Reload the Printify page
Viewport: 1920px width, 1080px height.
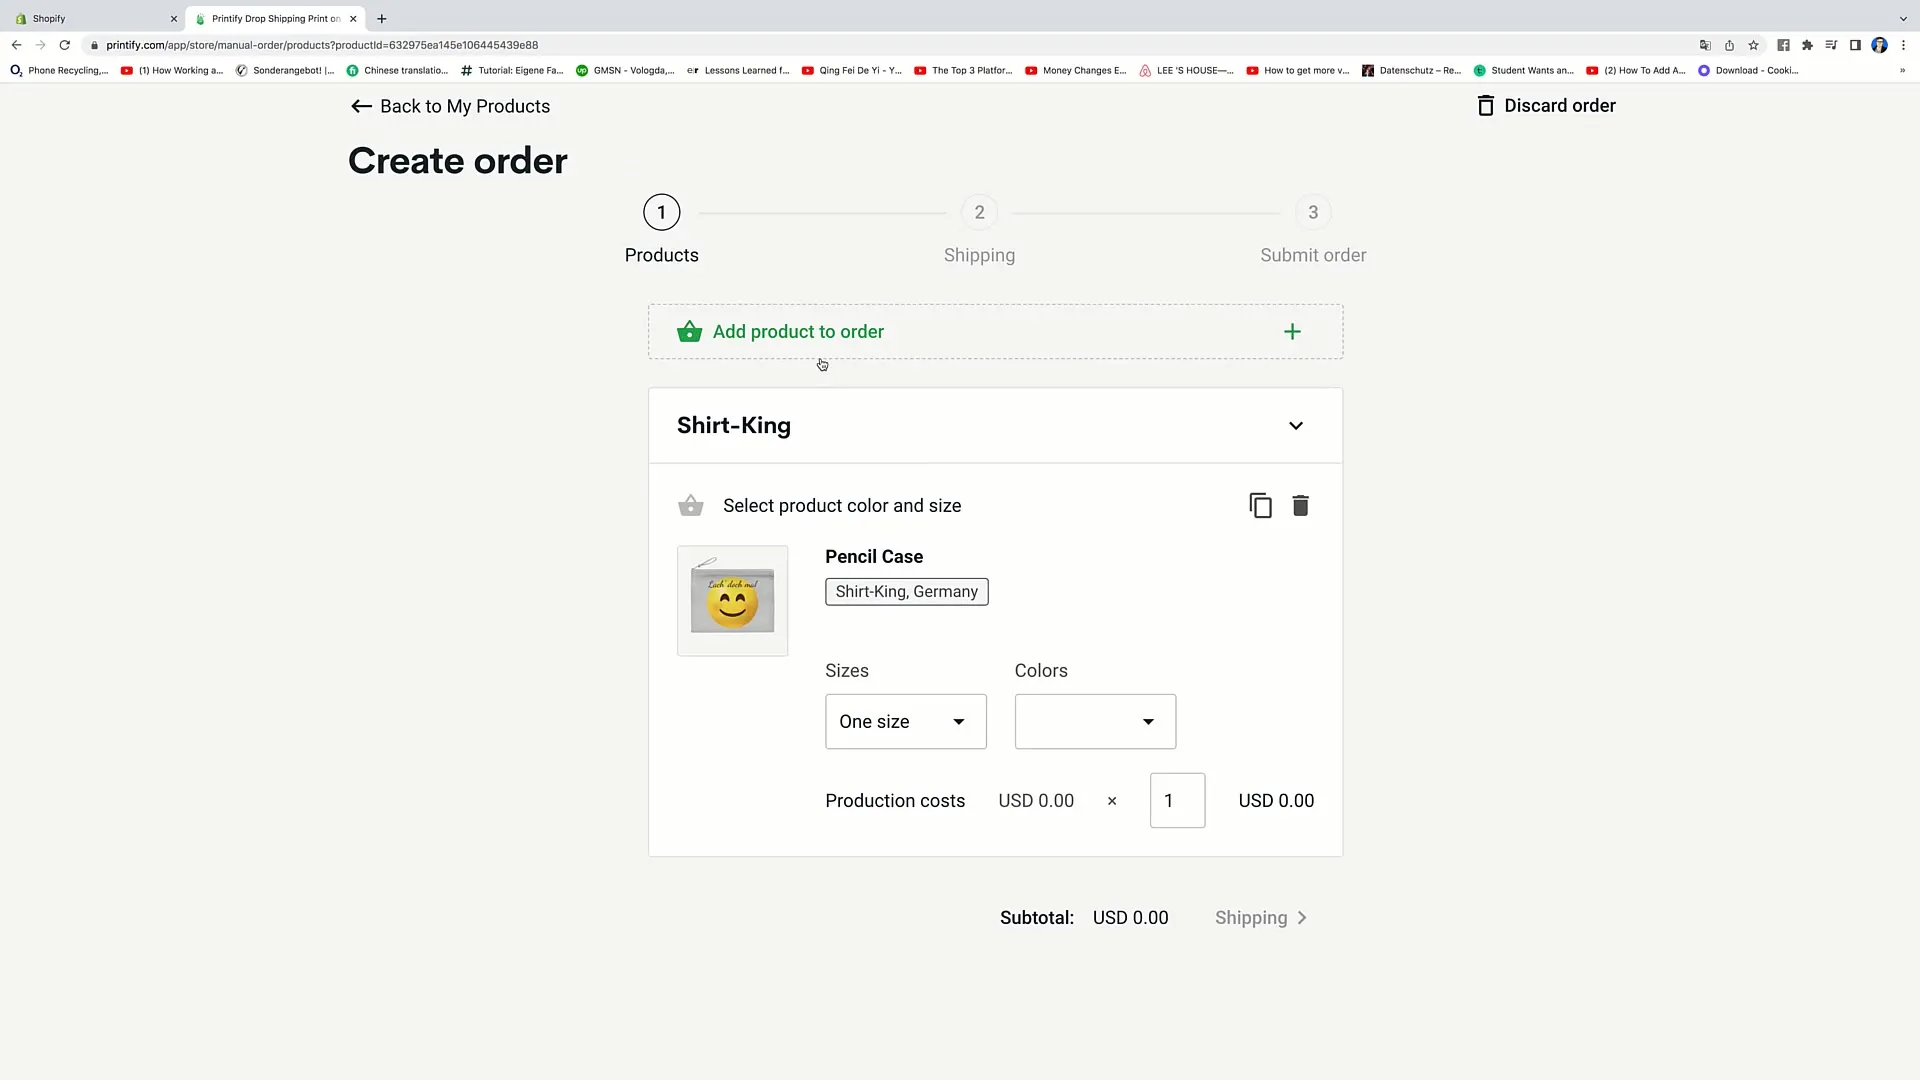(65, 45)
